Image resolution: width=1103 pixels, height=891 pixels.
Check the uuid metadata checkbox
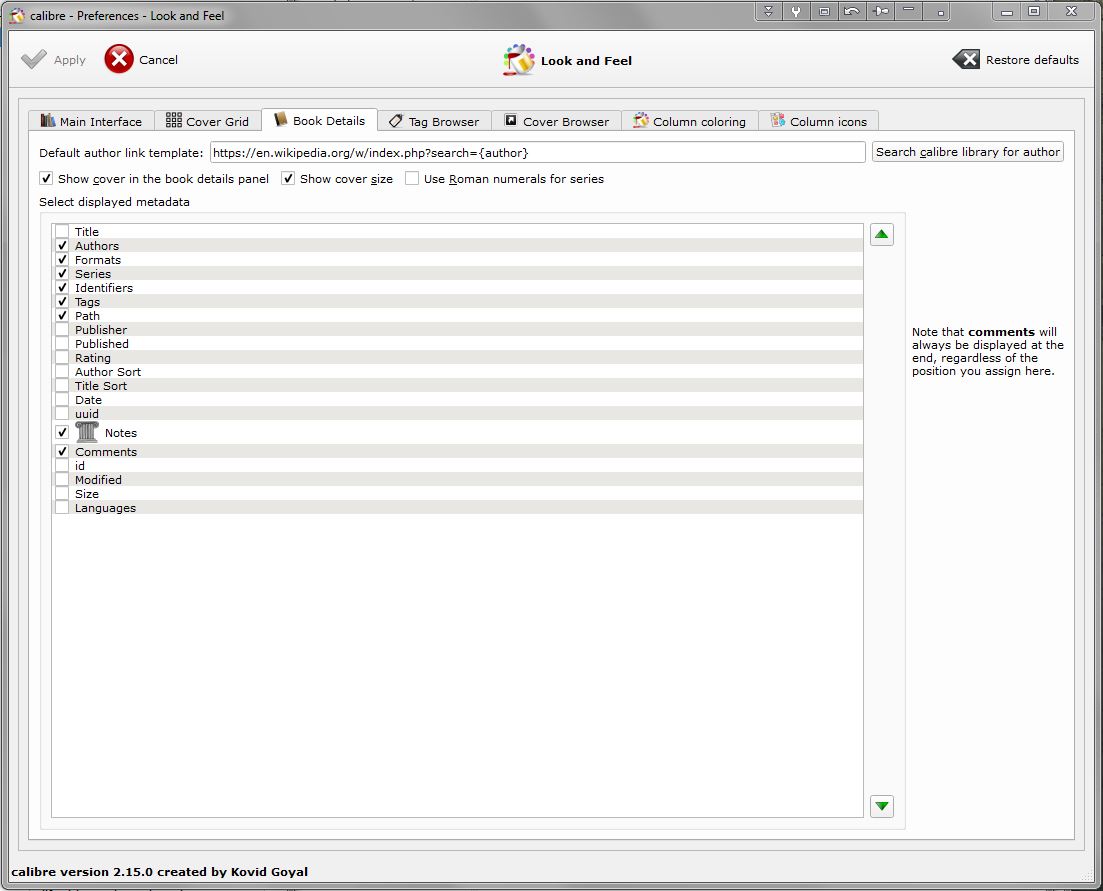(63, 414)
